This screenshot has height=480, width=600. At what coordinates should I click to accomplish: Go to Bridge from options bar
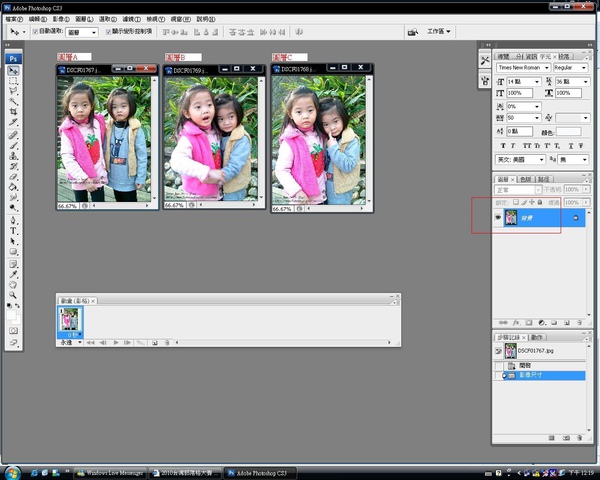pyautogui.click(x=413, y=32)
